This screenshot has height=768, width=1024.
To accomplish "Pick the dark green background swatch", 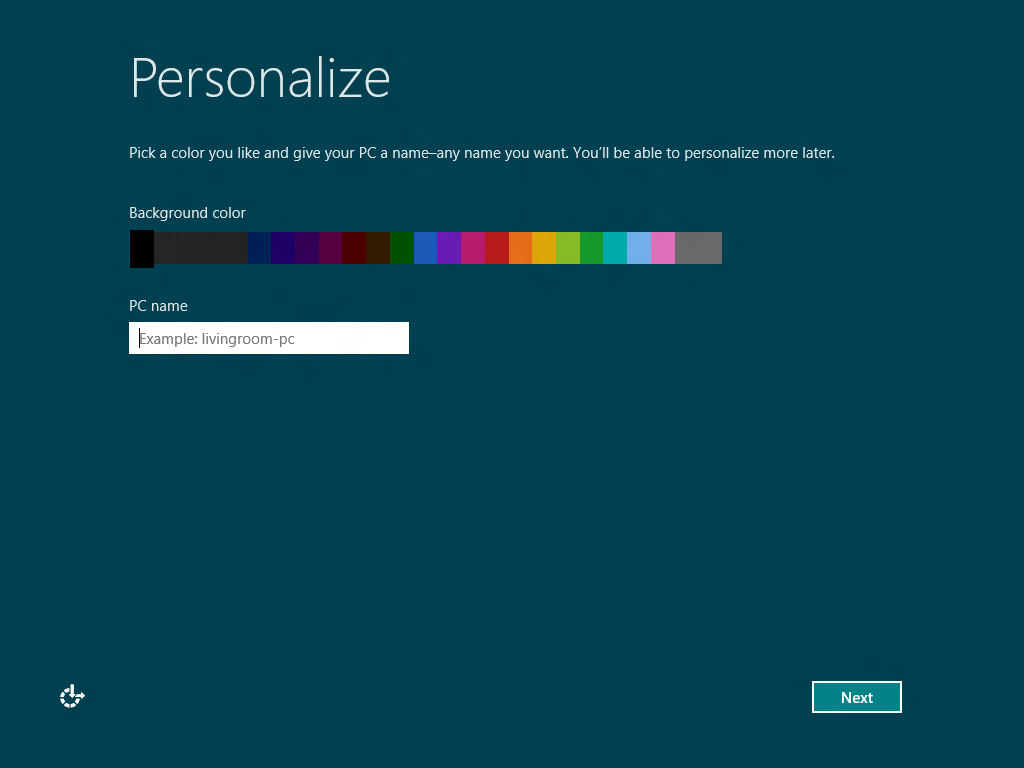I will coord(401,248).
